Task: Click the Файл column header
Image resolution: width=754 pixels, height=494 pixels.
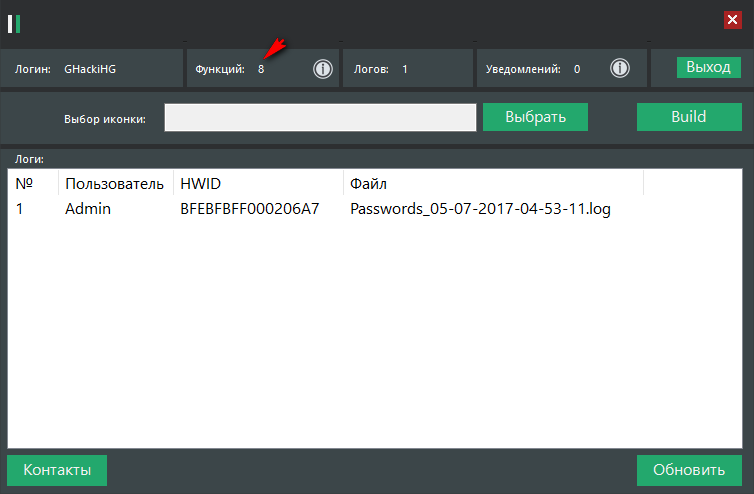Action: 368,184
